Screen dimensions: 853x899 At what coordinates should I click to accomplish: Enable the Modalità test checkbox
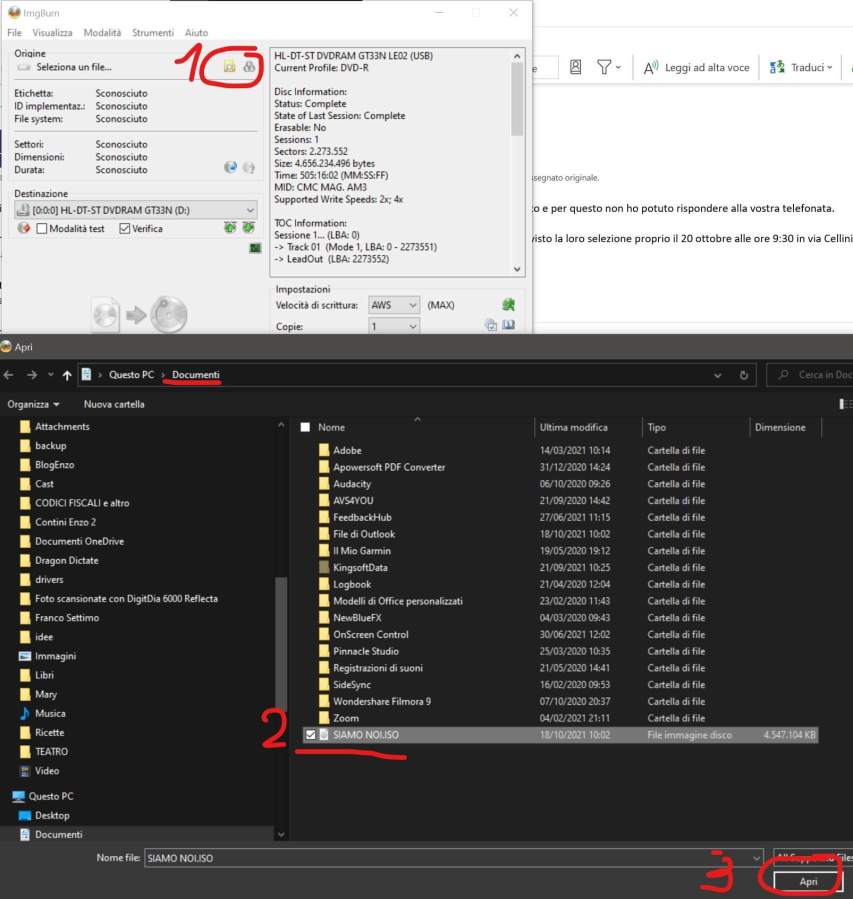click(x=42, y=229)
